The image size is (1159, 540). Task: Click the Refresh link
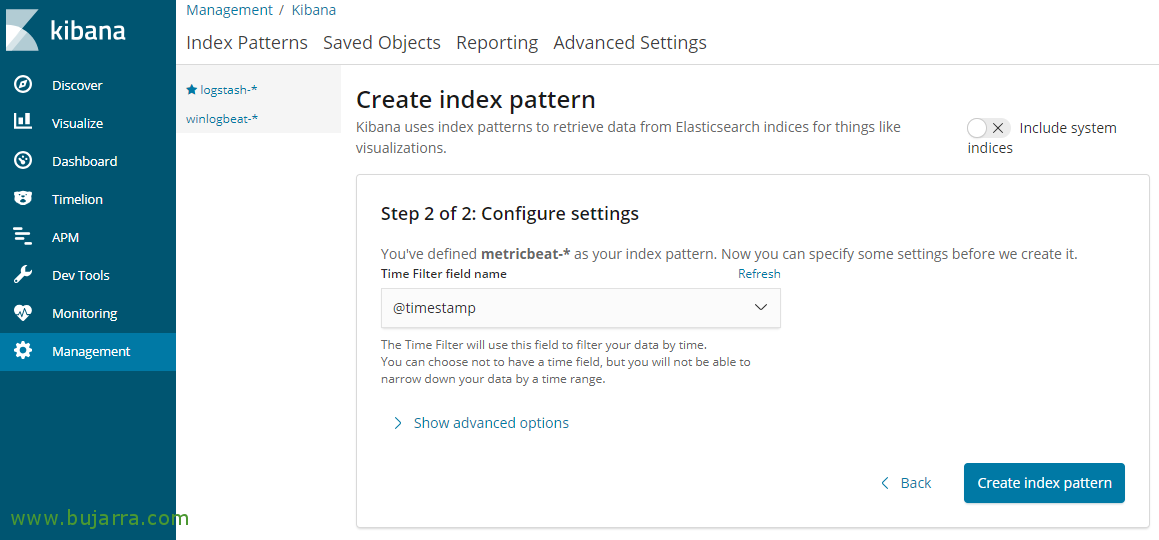pyautogui.click(x=759, y=274)
